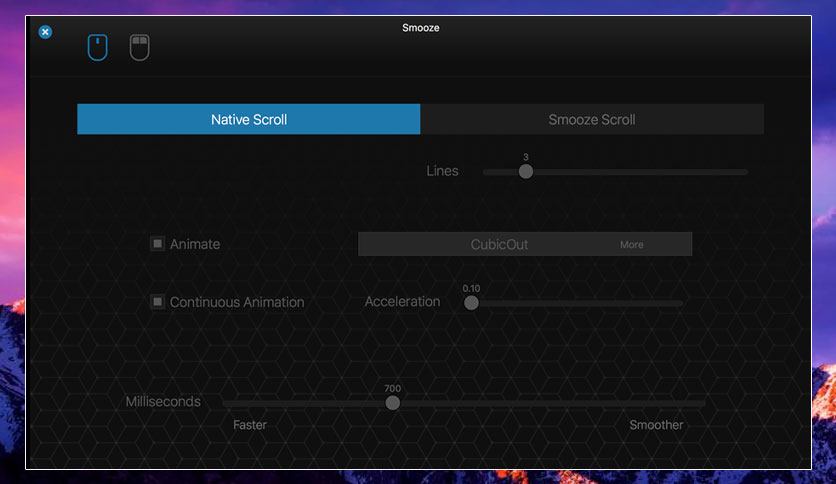Enable the Continuous Animation checkbox
The width and height of the screenshot is (836, 484).
tap(157, 302)
